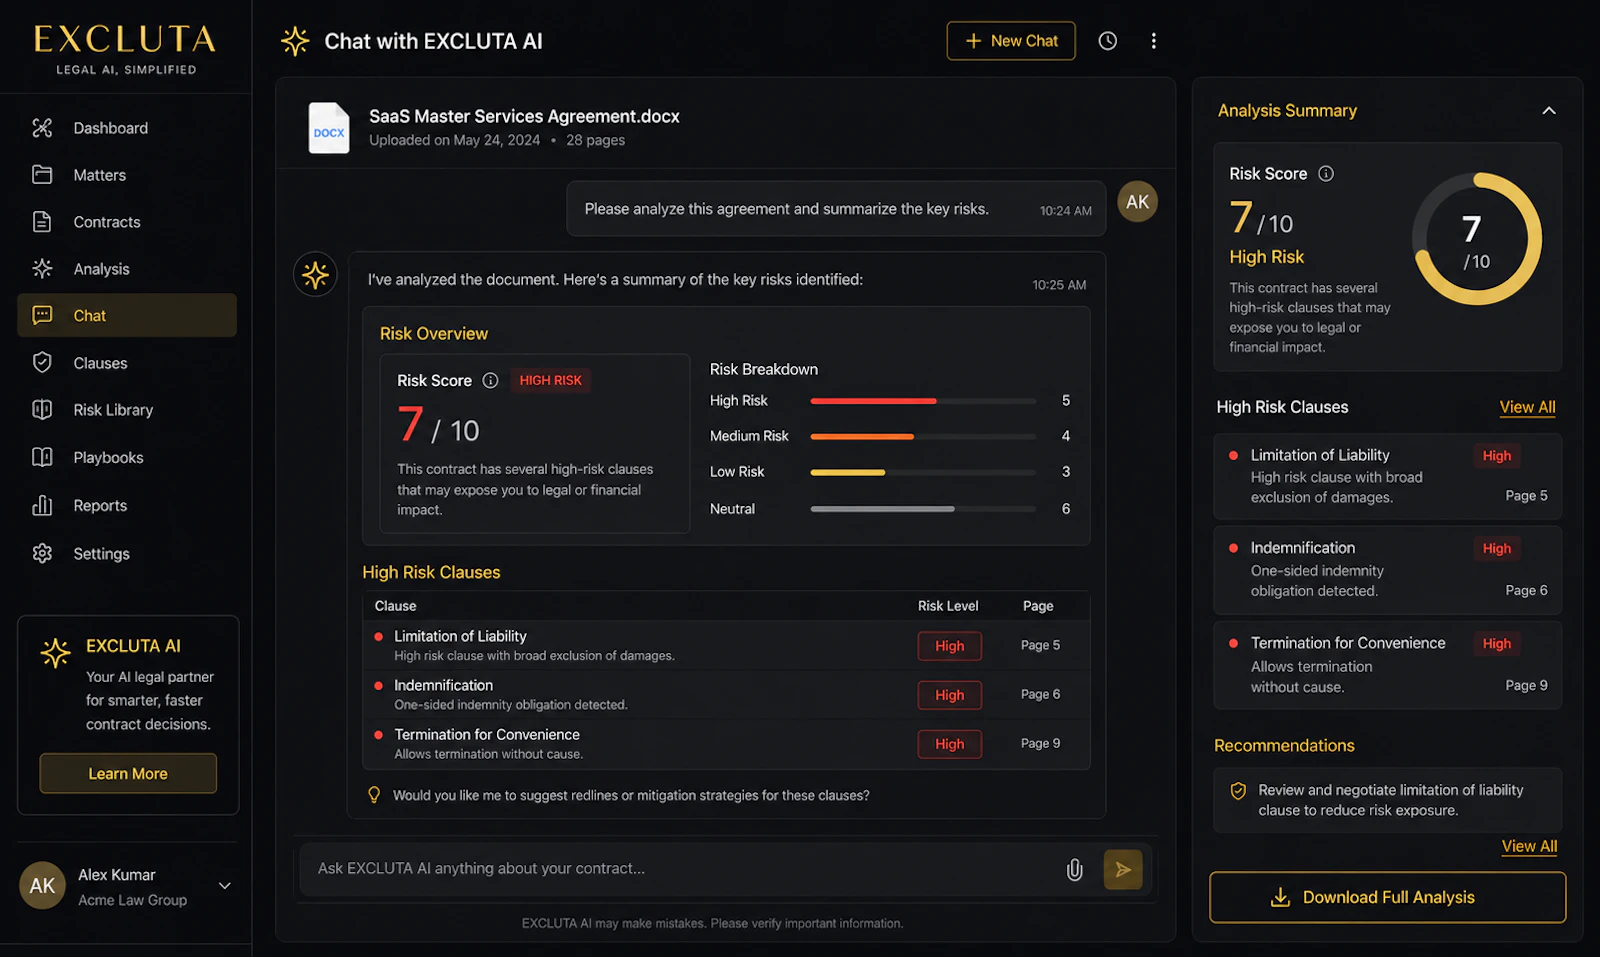The image size is (1600, 957).
Task: Open Limitation of Liability card in summary panel
Action: click(1388, 476)
